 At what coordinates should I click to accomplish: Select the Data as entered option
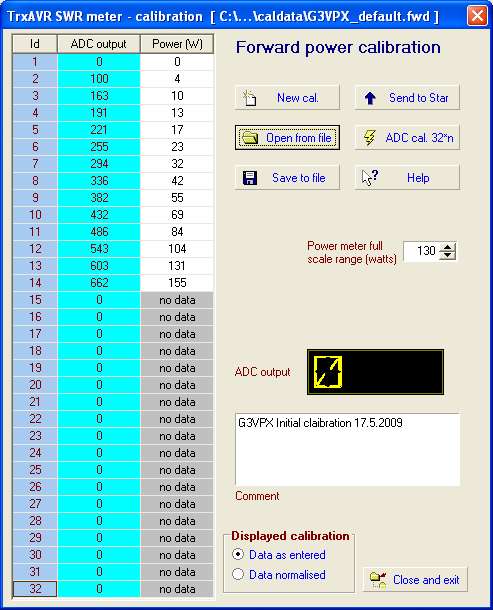(238, 554)
